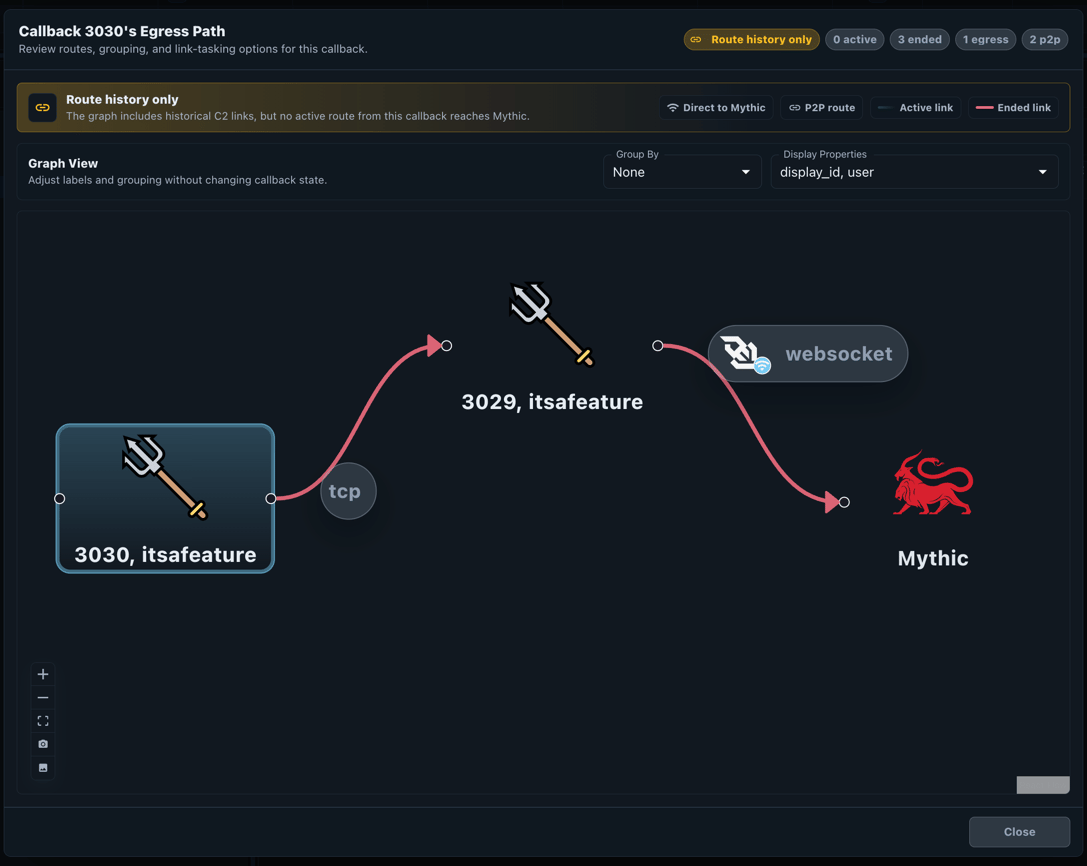Click the Display Properties dropdown arrow

coord(1043,172)
